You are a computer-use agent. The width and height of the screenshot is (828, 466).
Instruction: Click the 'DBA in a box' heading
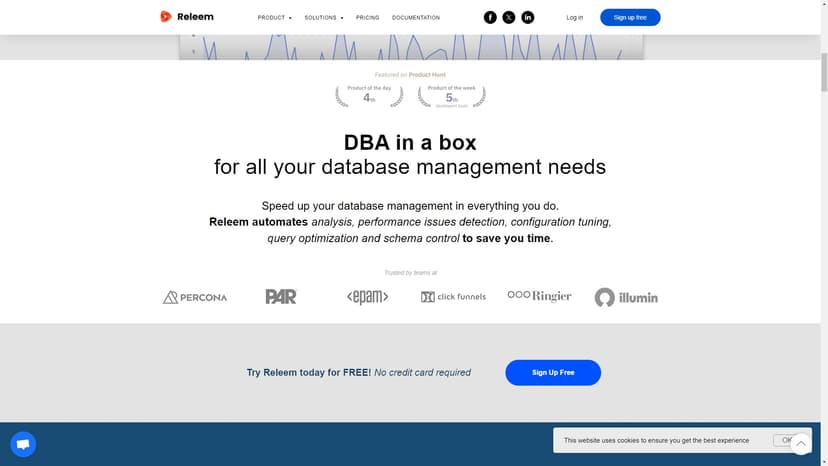(x=410, y=143)
